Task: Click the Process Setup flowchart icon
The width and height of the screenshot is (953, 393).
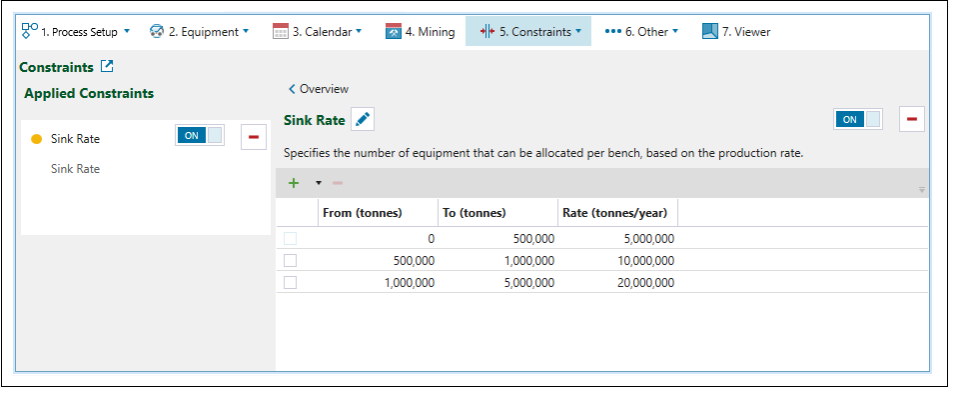Action: point(30,31)
